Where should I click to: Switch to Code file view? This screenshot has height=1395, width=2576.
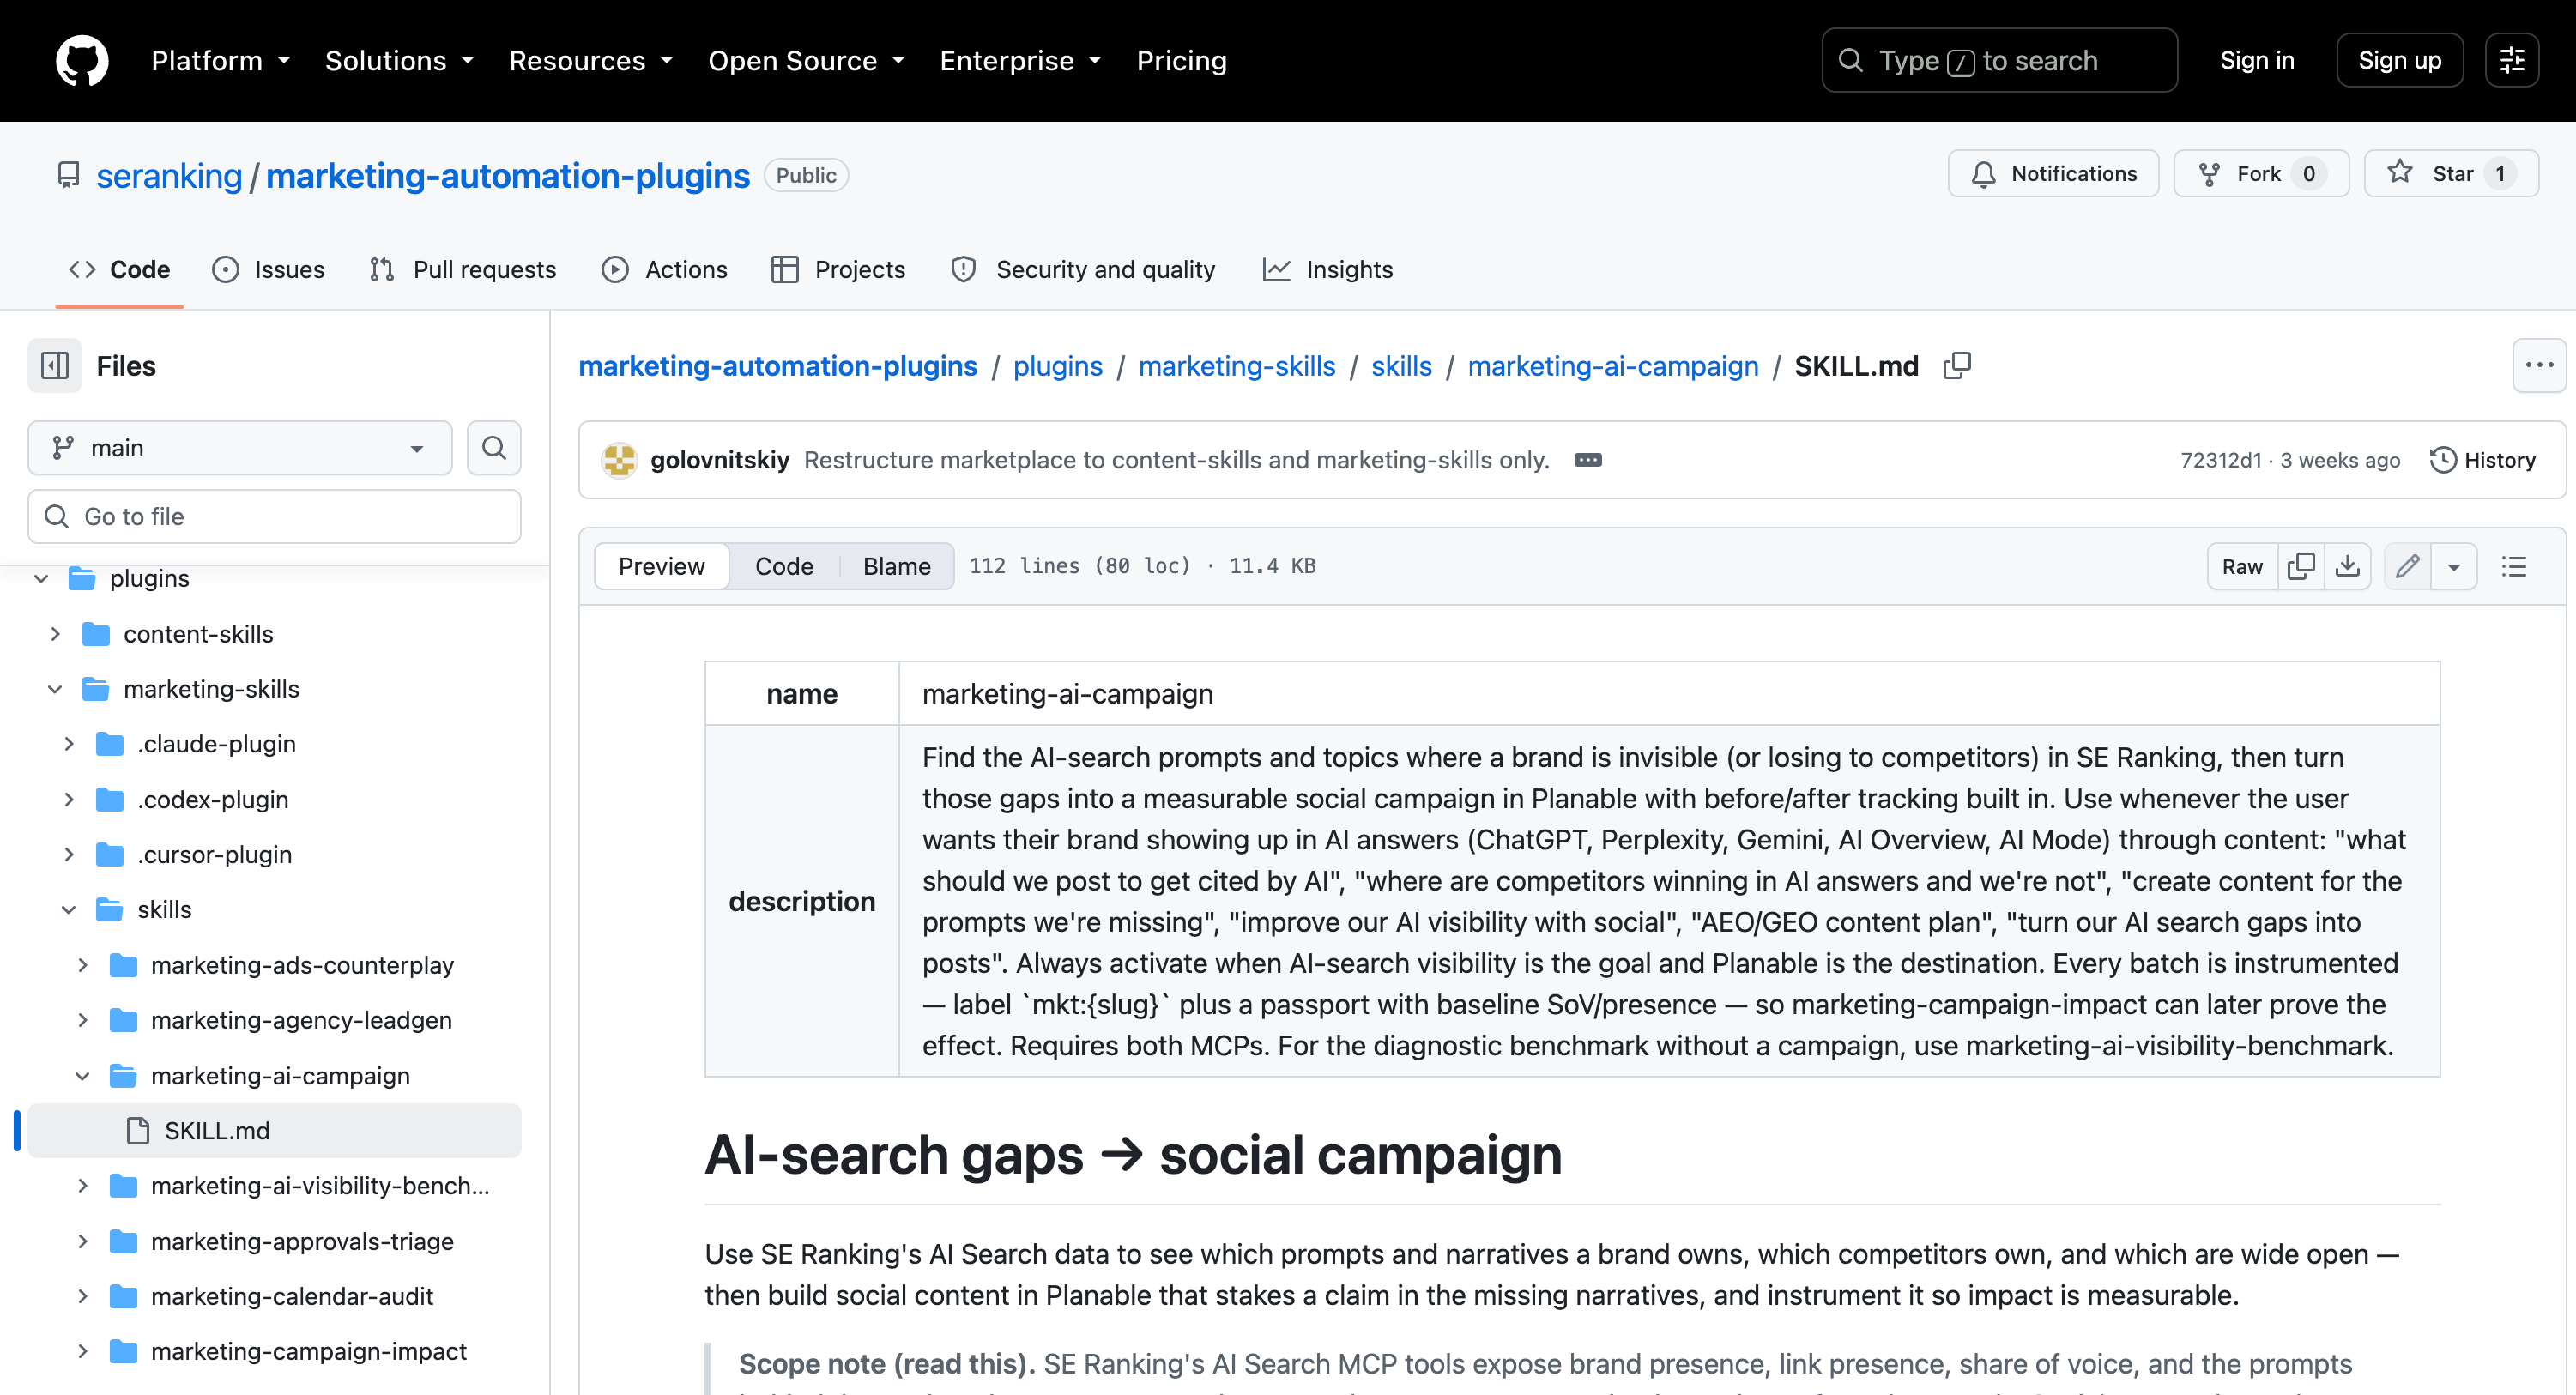click(784, 567)
